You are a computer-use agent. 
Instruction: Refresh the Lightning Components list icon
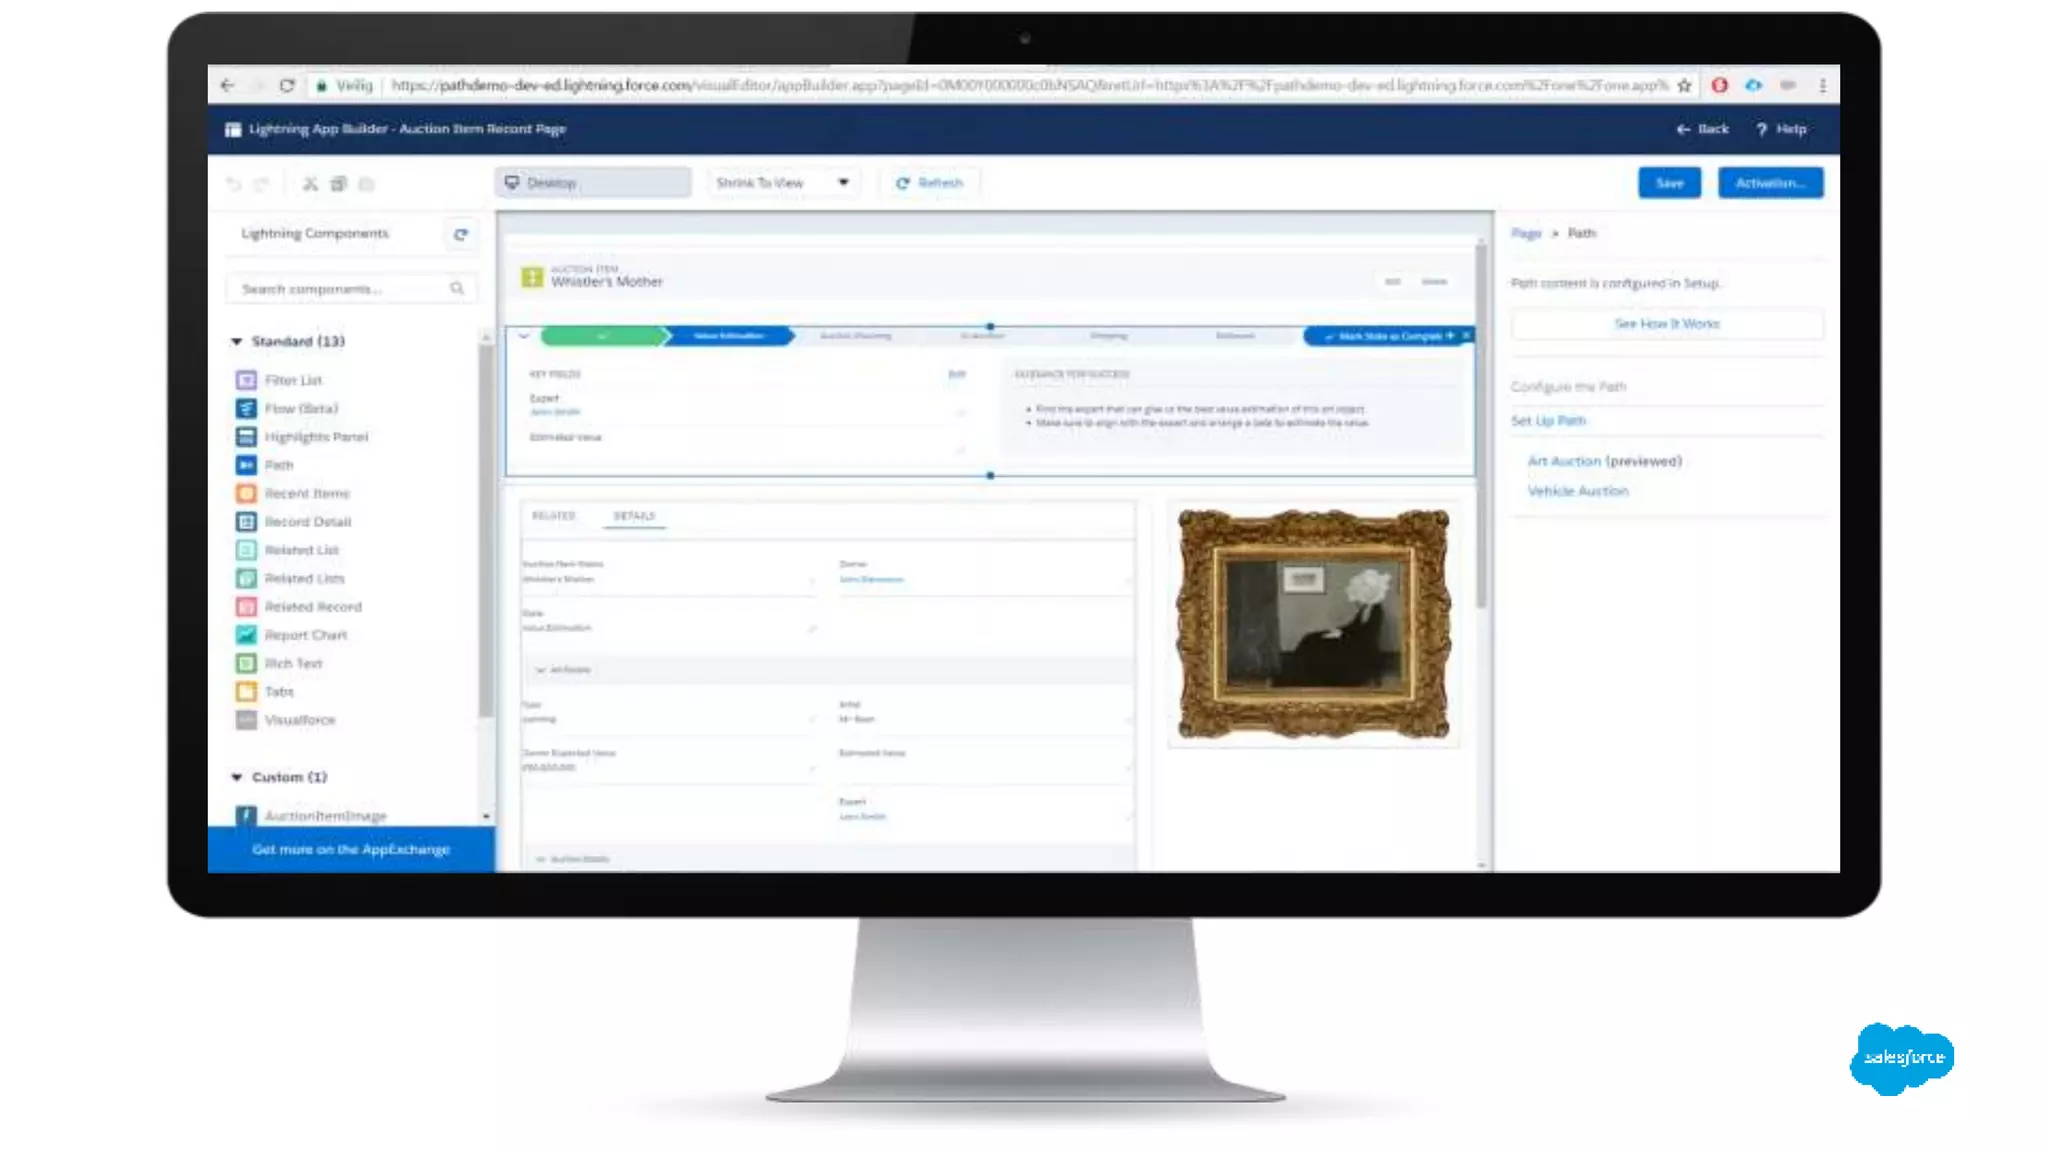[460, 235]
